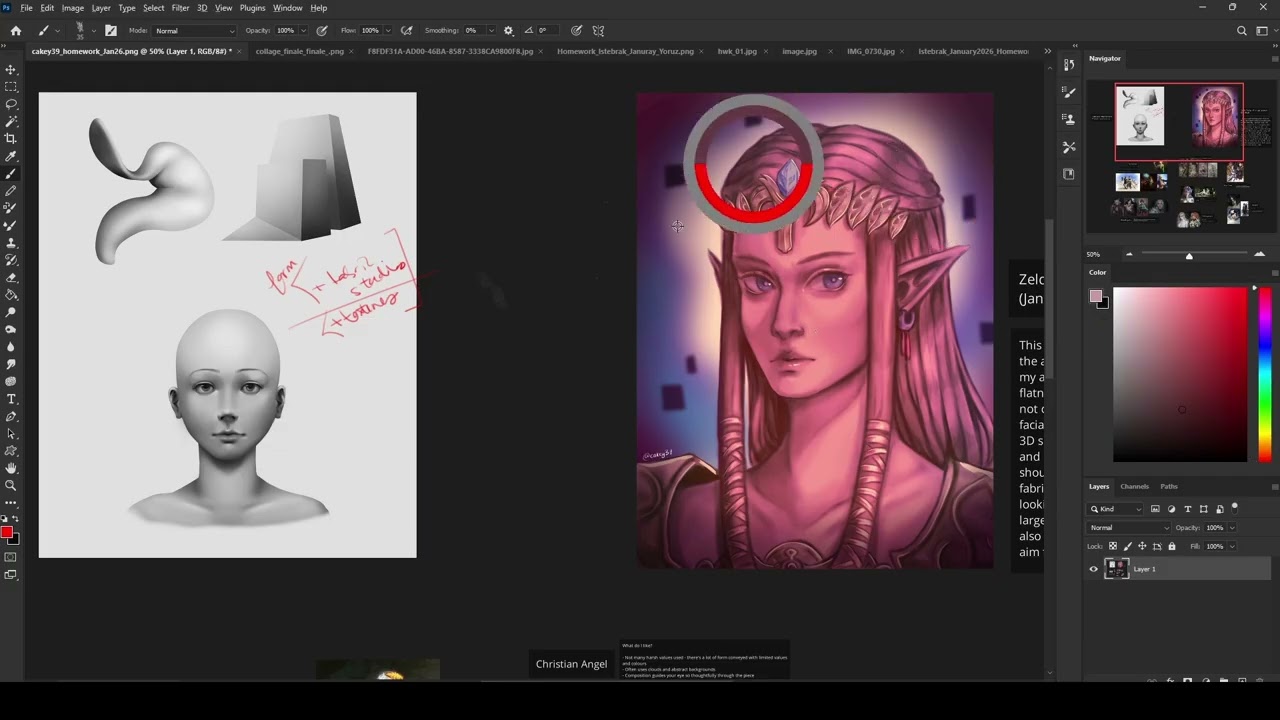1280x720 pixels.
Task: Open the File menu
Action: pos(26,8)
